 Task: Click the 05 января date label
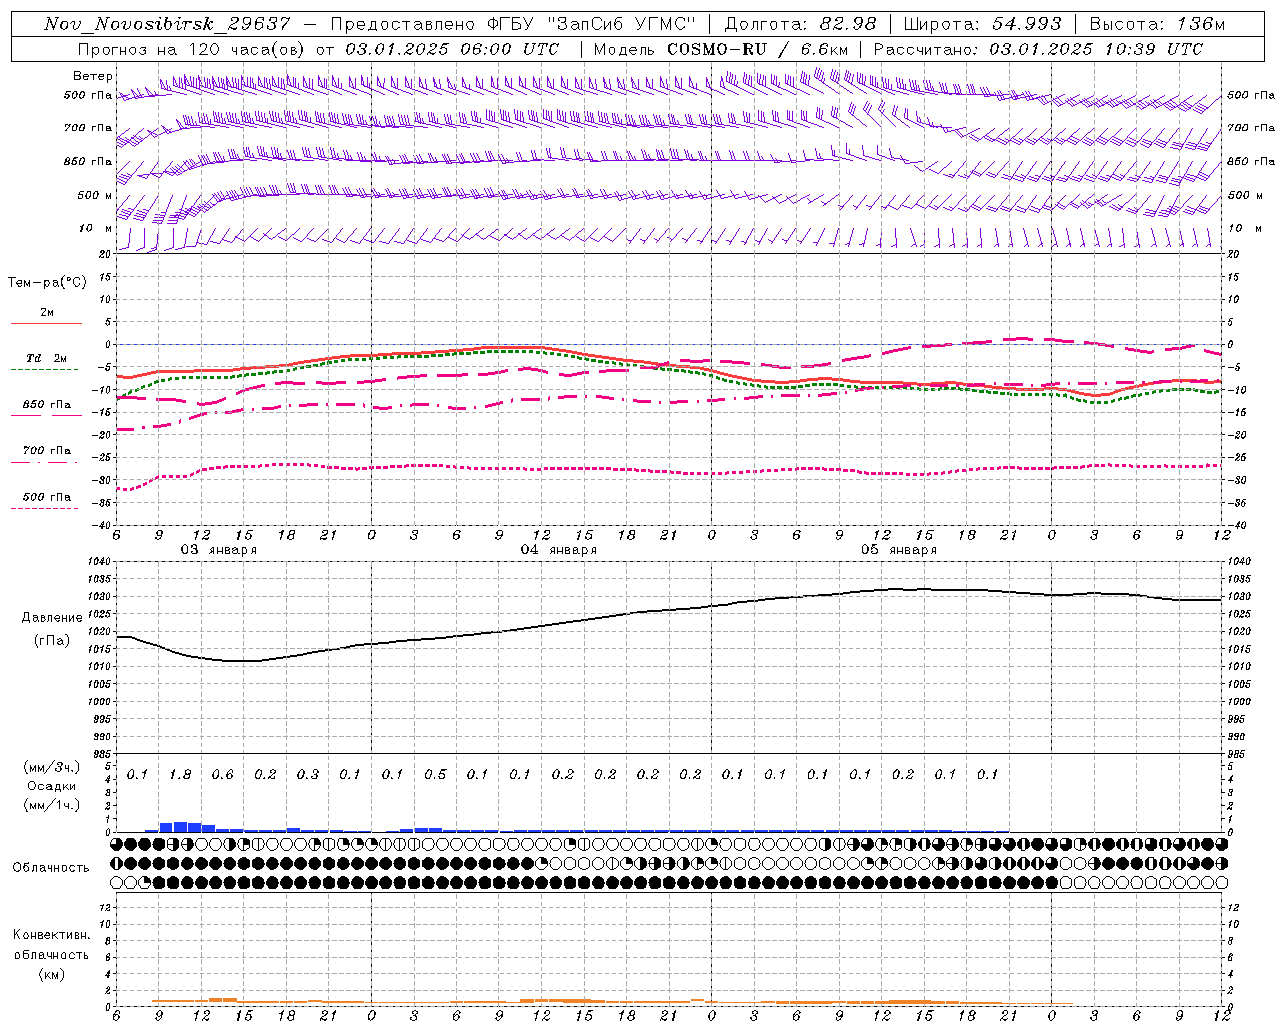(x=898, y=550)
